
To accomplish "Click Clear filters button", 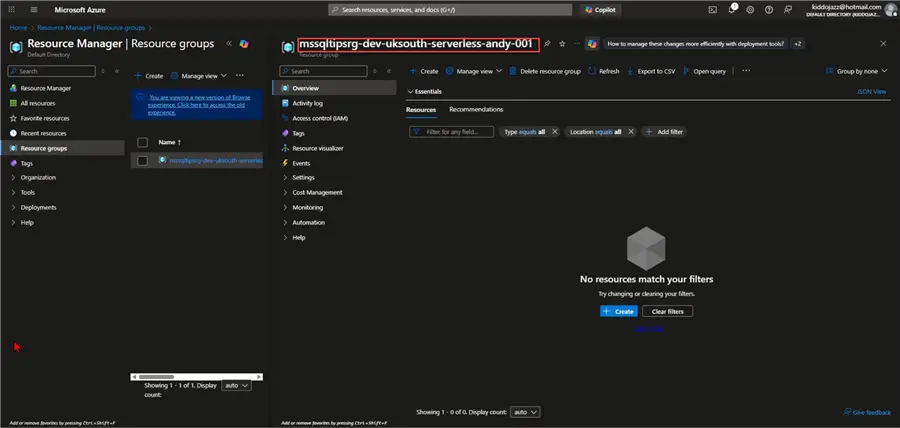I will point(668,312).
